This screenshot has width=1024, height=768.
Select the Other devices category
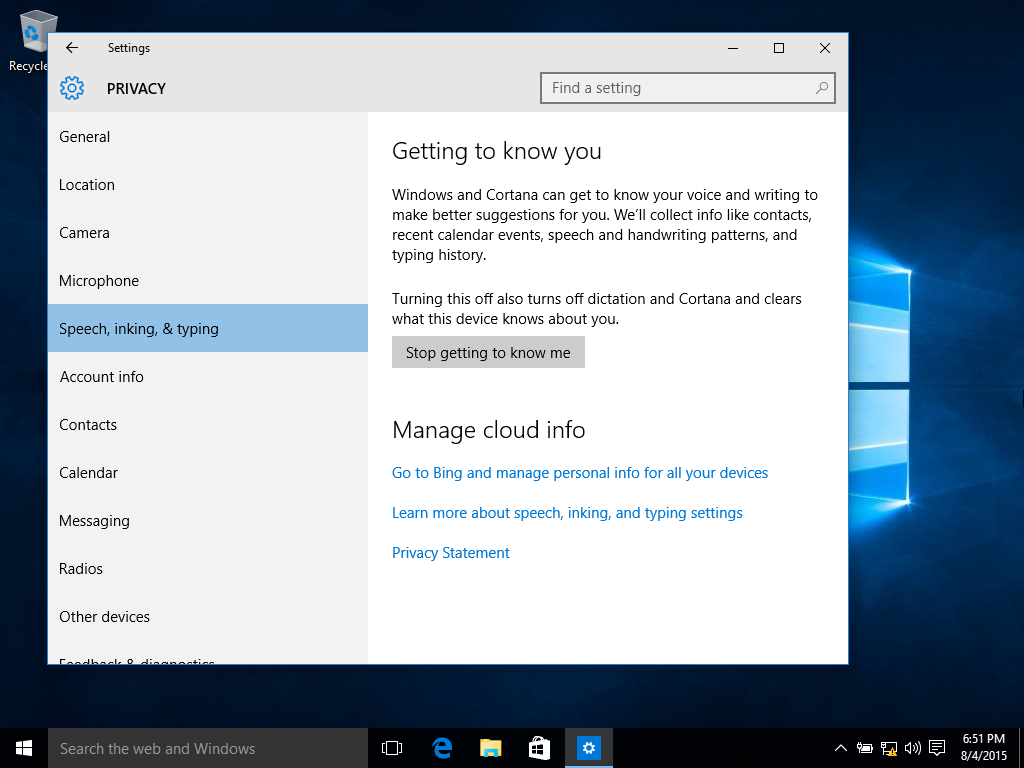tap(208, 616)
